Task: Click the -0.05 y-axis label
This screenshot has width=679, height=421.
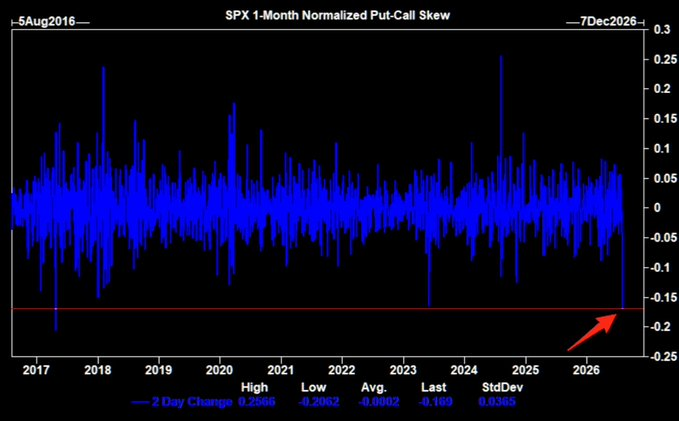Action: [x=664, y=237]
